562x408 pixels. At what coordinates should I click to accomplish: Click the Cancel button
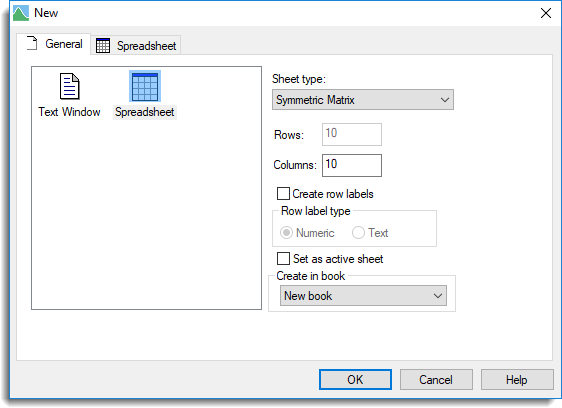pyautogui.click(x=436, y=380)
